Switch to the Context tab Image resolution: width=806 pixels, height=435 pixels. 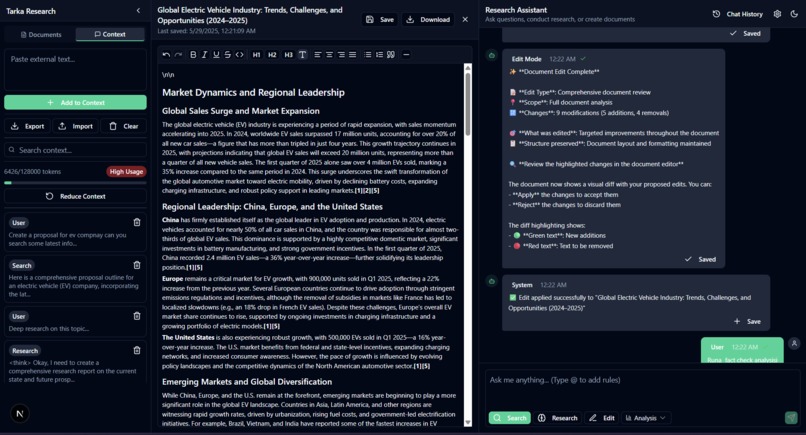pos(110,34)
